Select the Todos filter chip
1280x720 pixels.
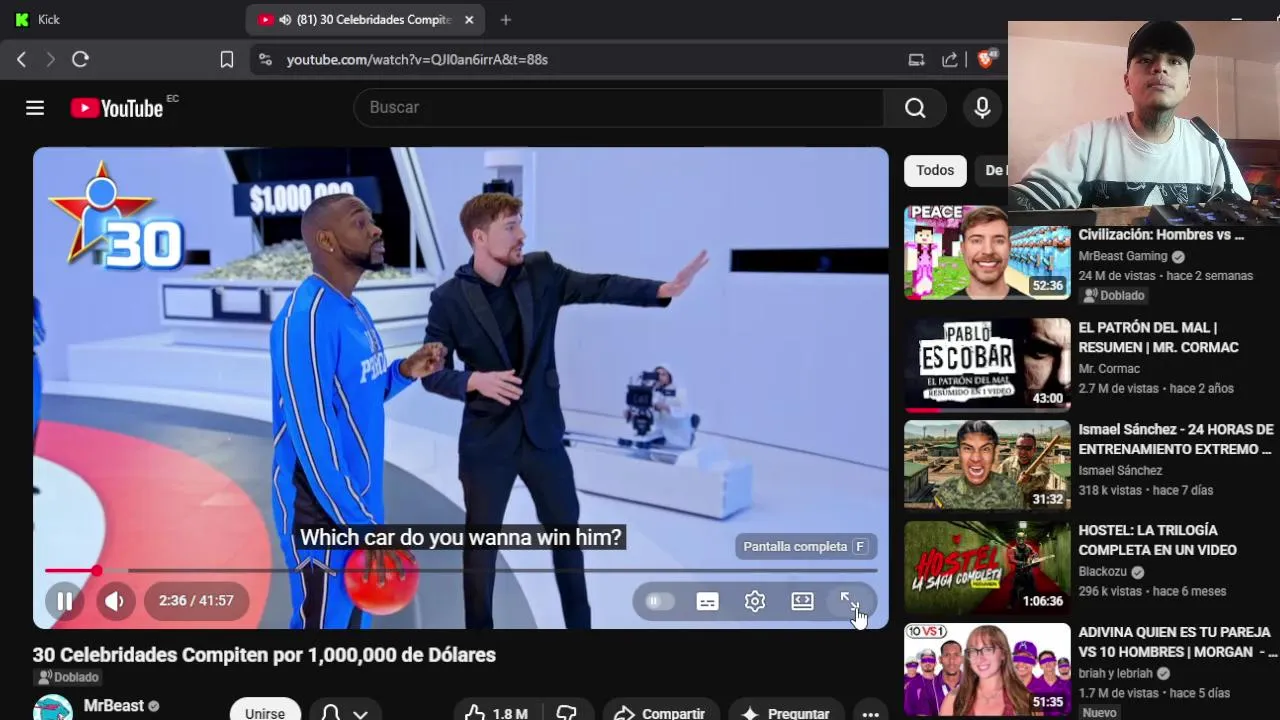[x=935, y=170]
